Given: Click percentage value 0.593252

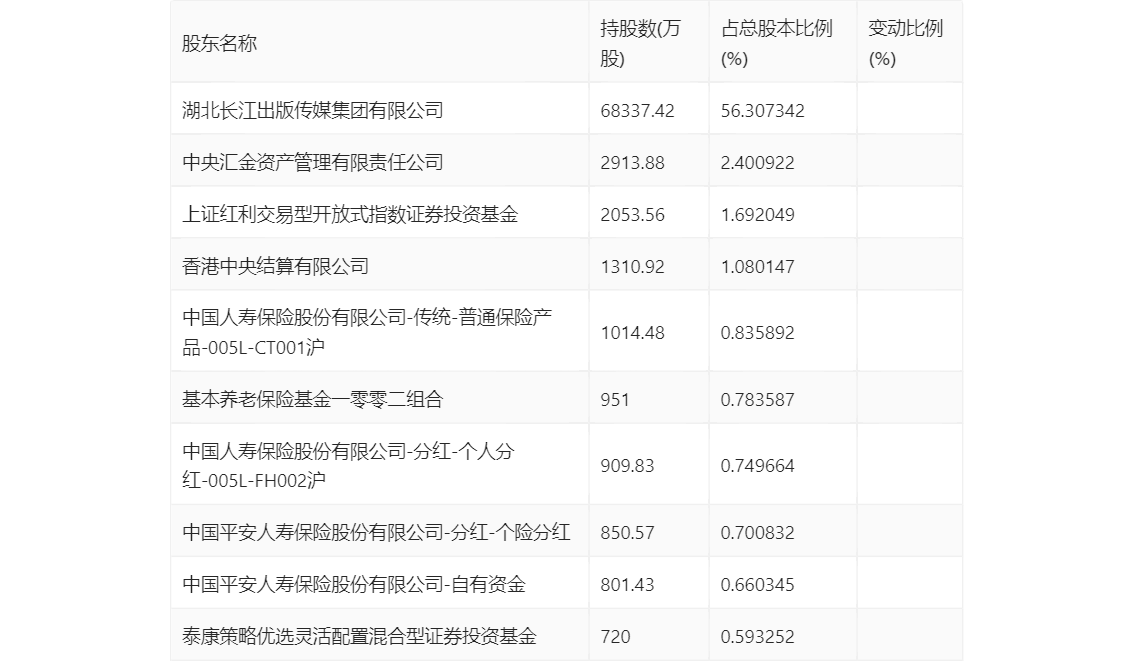Looking at the screenshot, I should coord(757,636).
